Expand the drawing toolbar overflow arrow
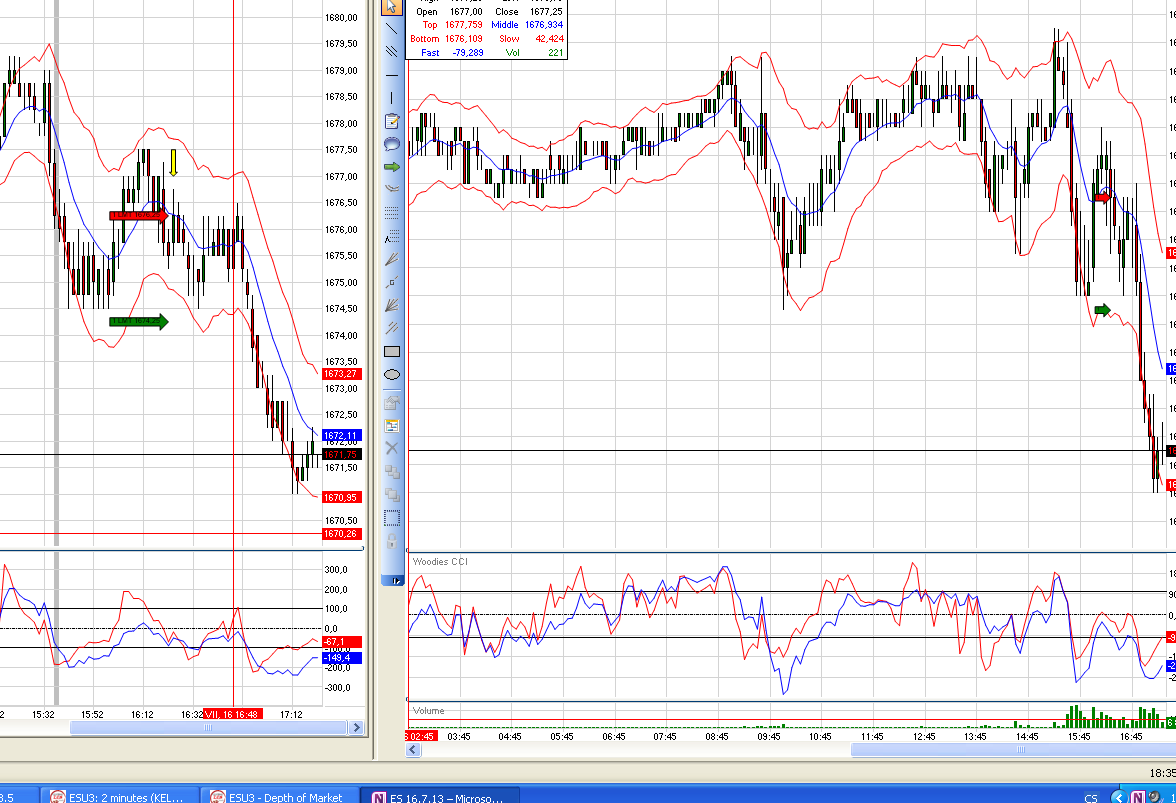 (396, 580)
